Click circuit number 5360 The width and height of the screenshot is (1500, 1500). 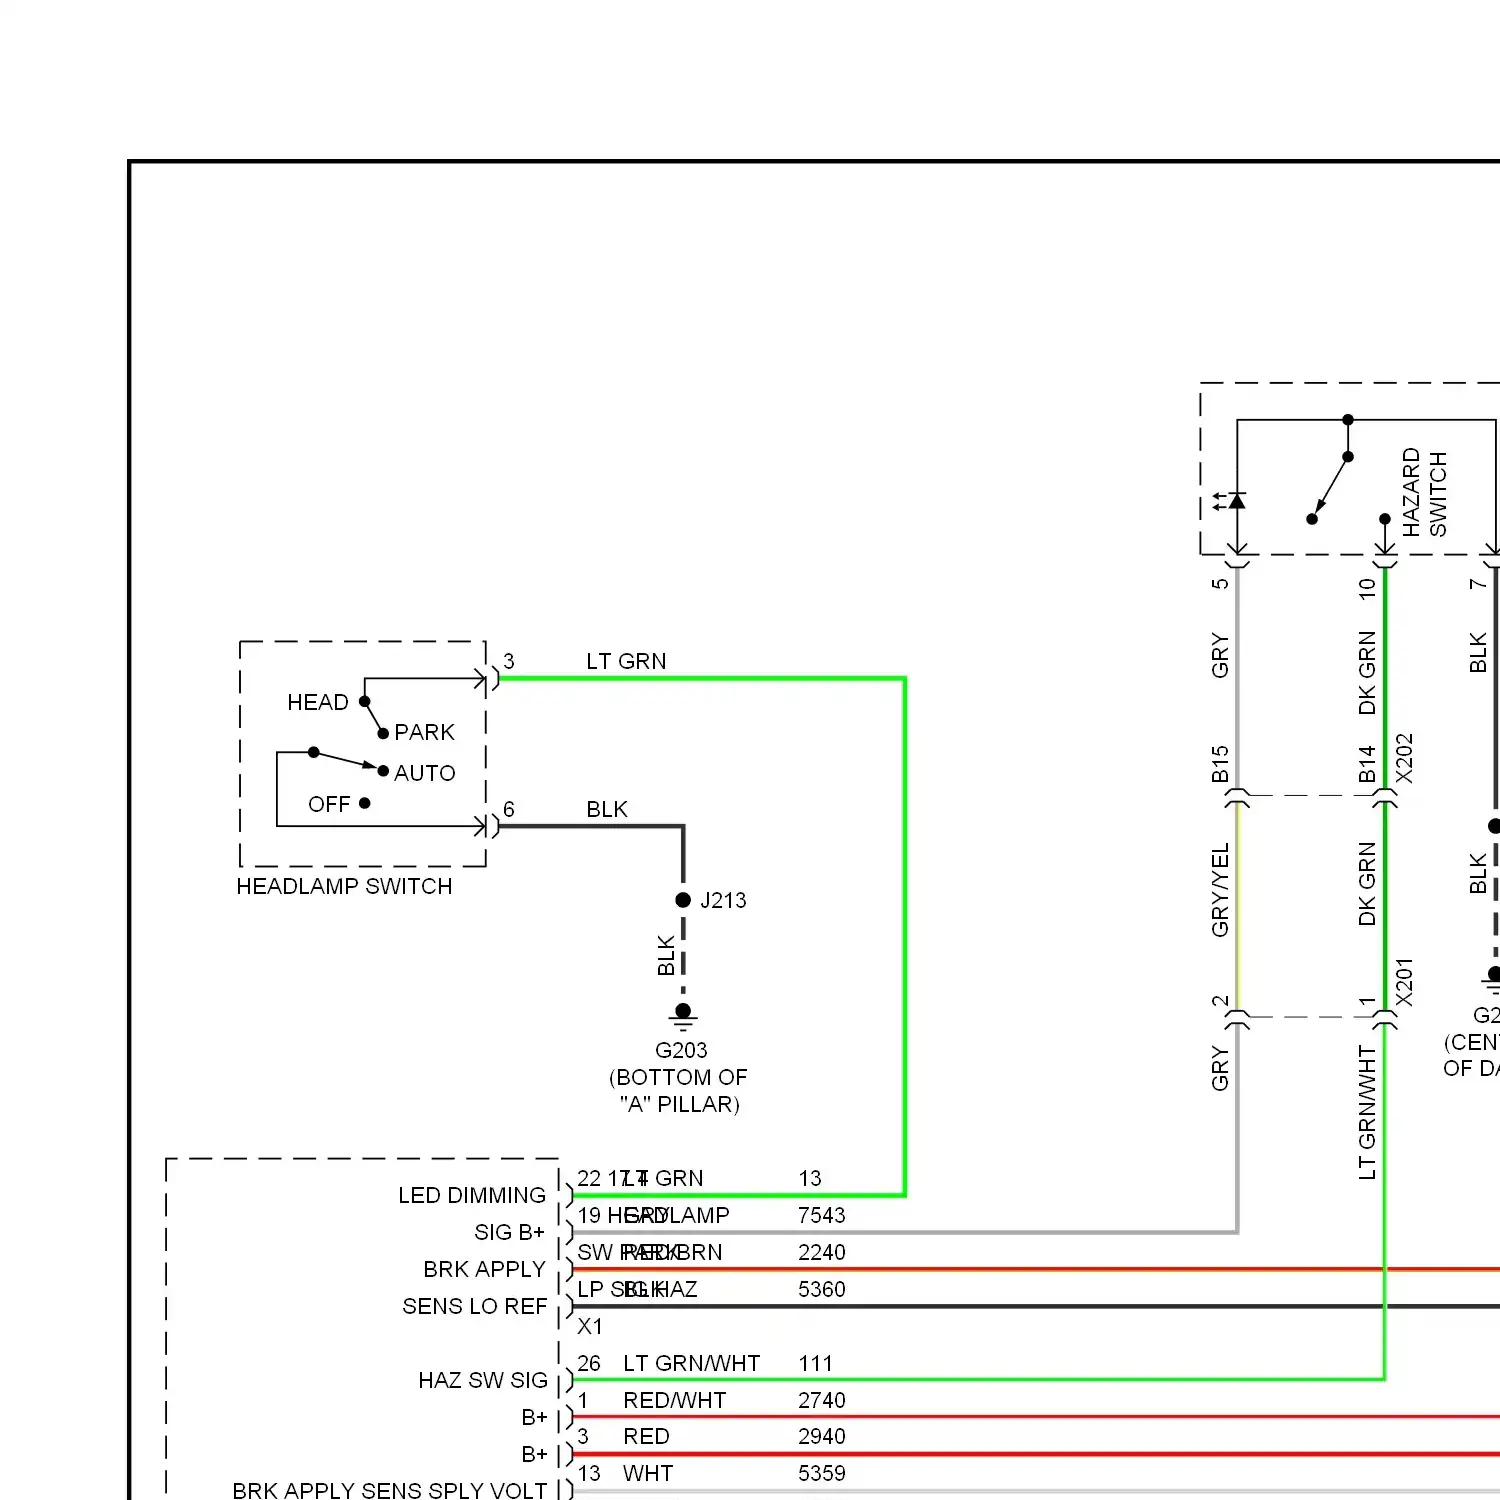(x=822, y=1289)
